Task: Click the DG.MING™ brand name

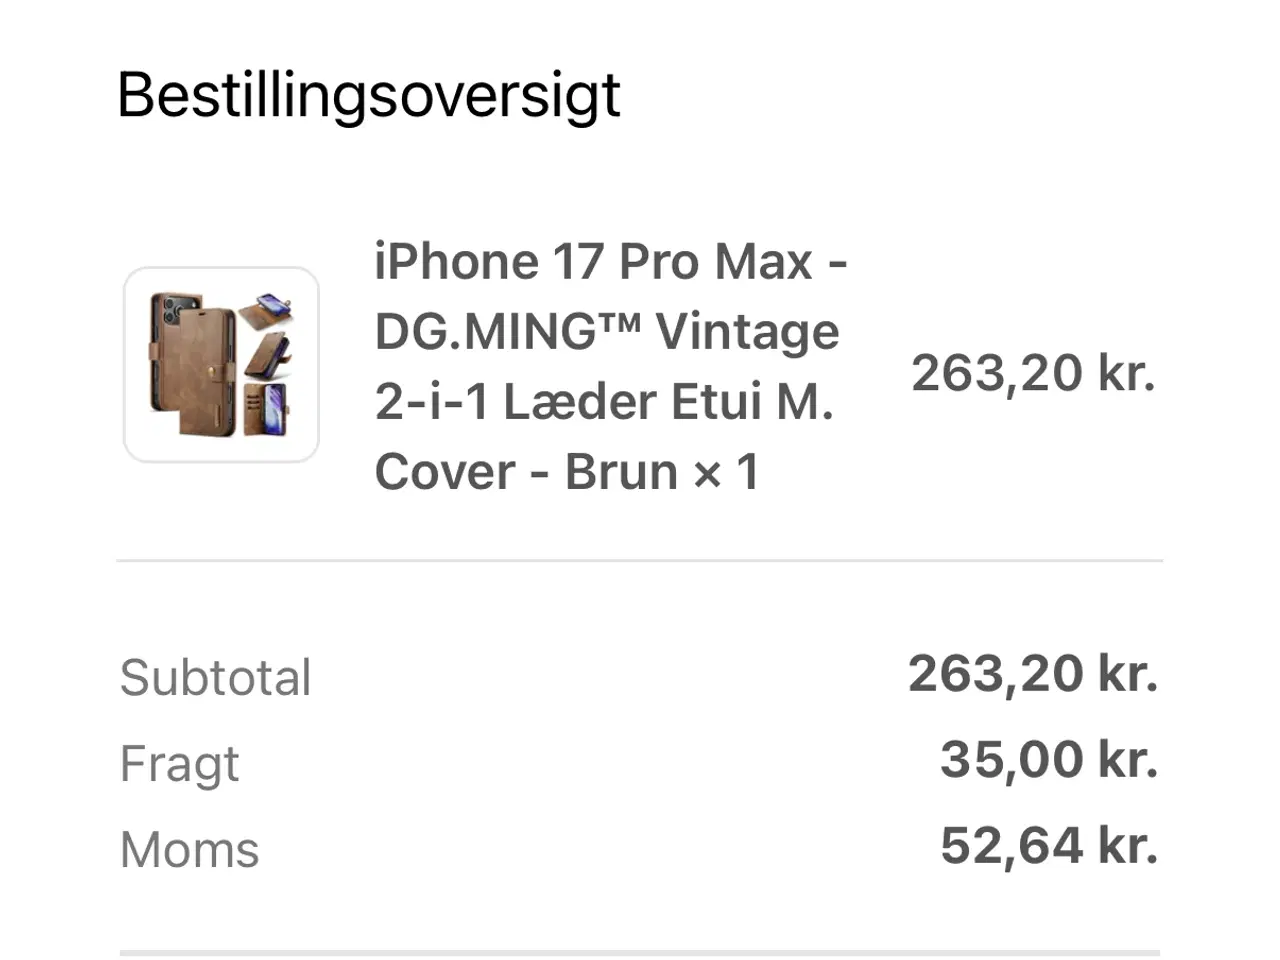Action: point(507,332)
